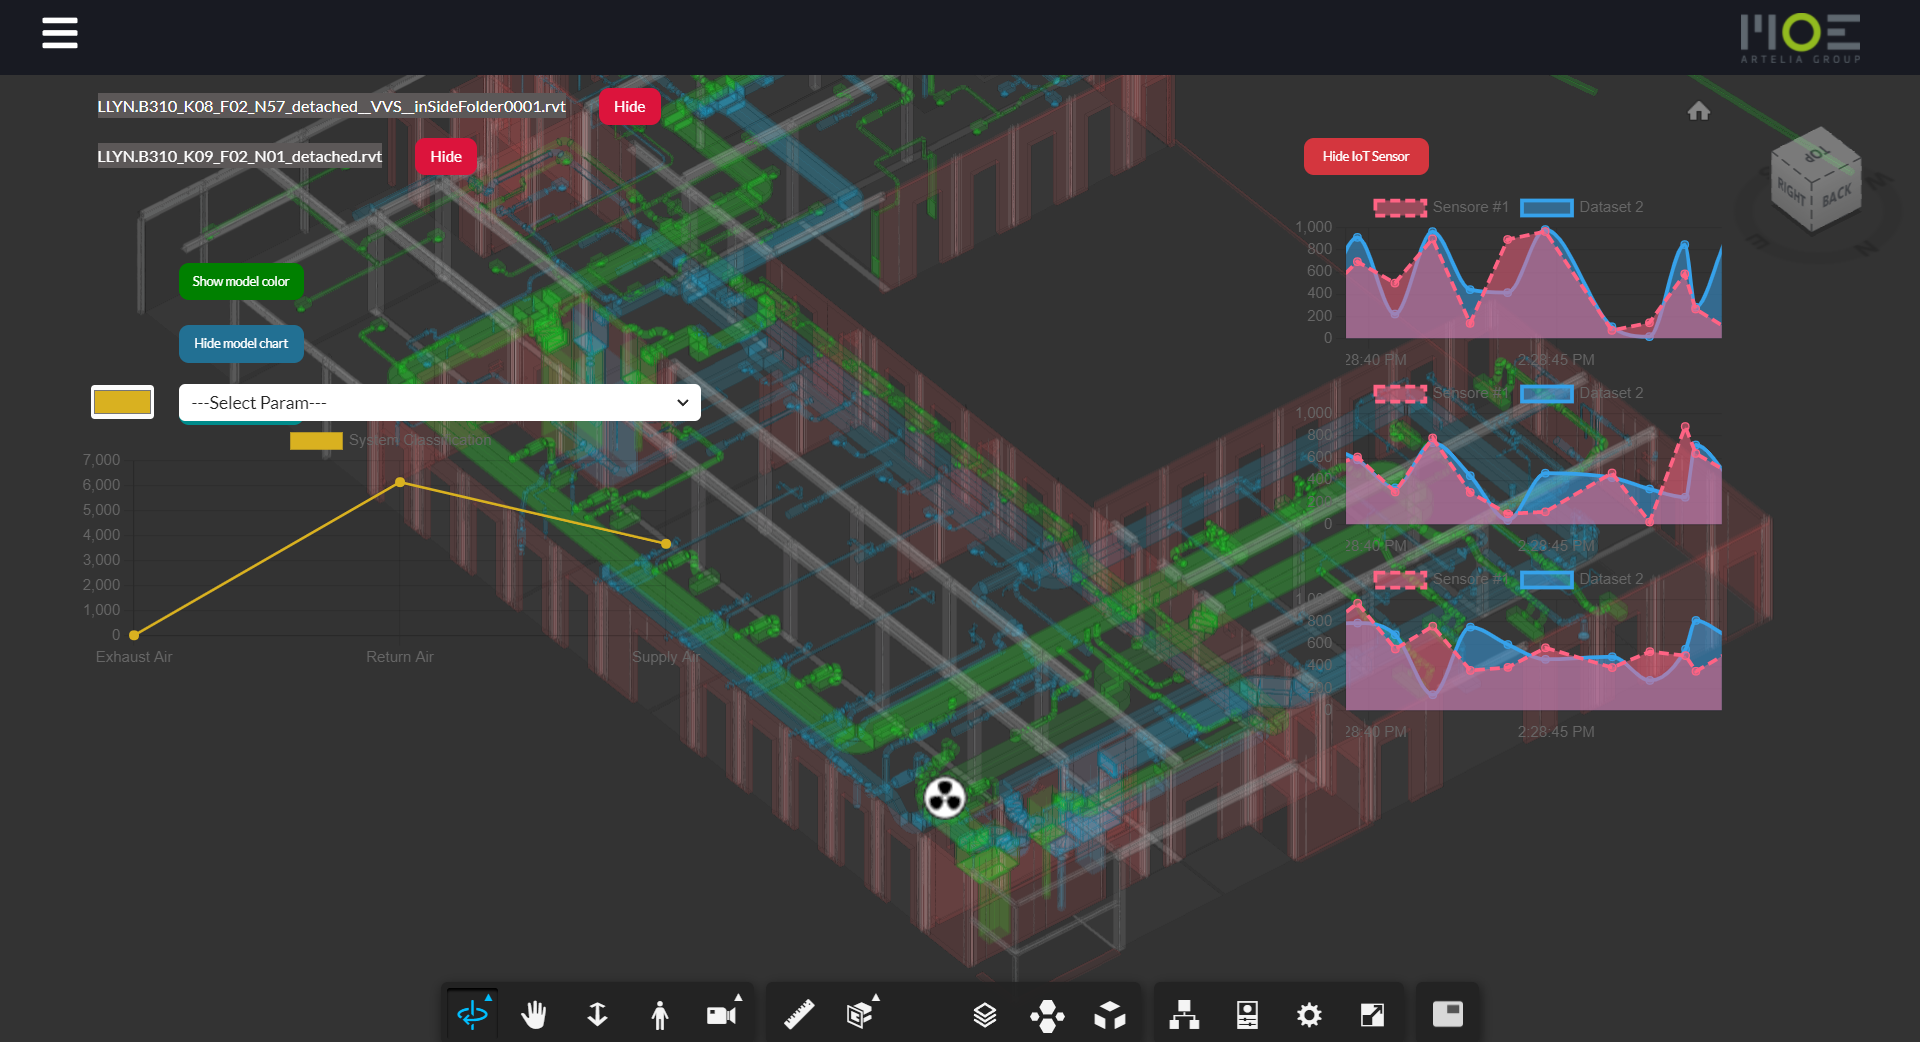
Task: Activate First Person walk tool
Action: (x=659, y=1015)
